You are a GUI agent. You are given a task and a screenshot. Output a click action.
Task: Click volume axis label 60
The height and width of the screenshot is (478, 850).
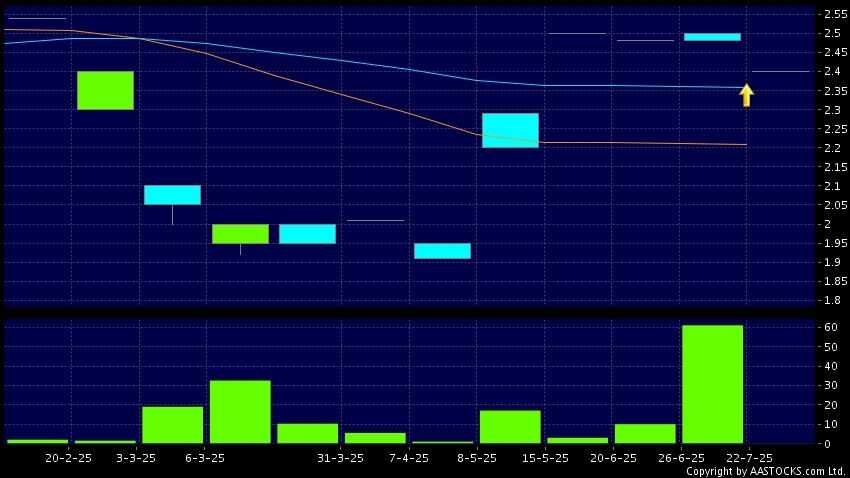click(830, 327)
